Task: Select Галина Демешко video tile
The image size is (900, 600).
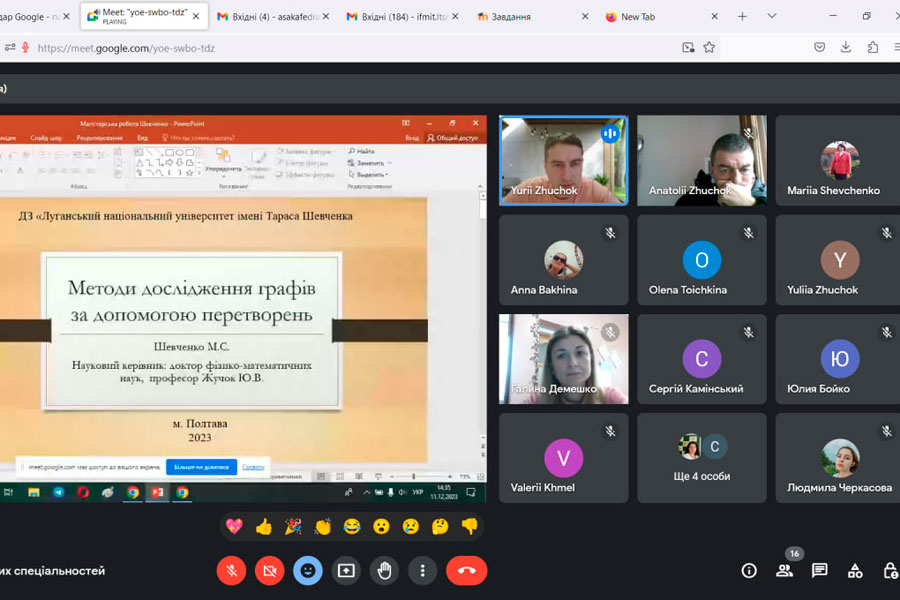Action: [564, 359]
